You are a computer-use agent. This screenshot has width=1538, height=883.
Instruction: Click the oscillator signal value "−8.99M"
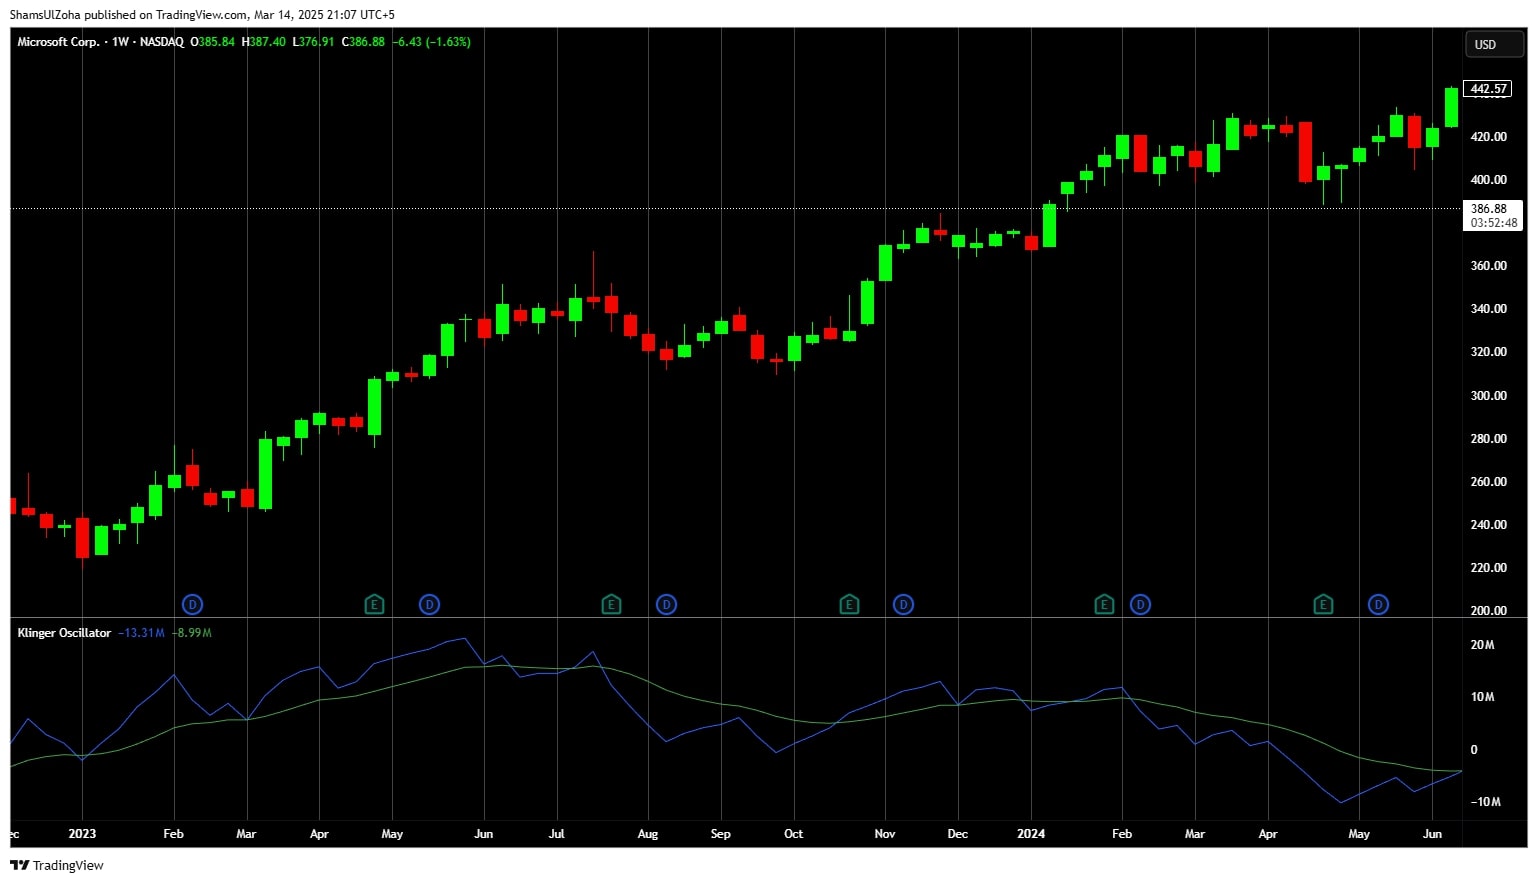(191, 633)
